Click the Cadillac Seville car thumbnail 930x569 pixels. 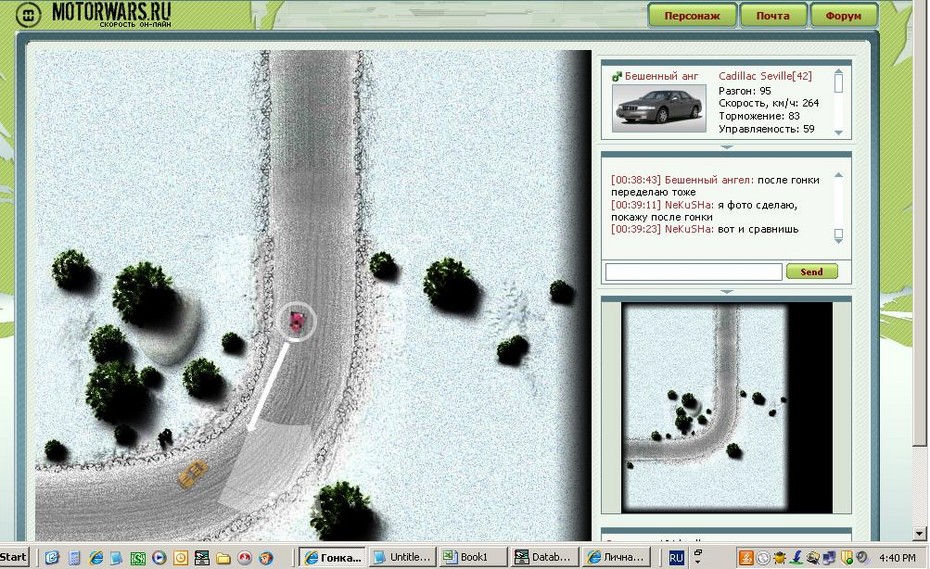pos(659,108)
